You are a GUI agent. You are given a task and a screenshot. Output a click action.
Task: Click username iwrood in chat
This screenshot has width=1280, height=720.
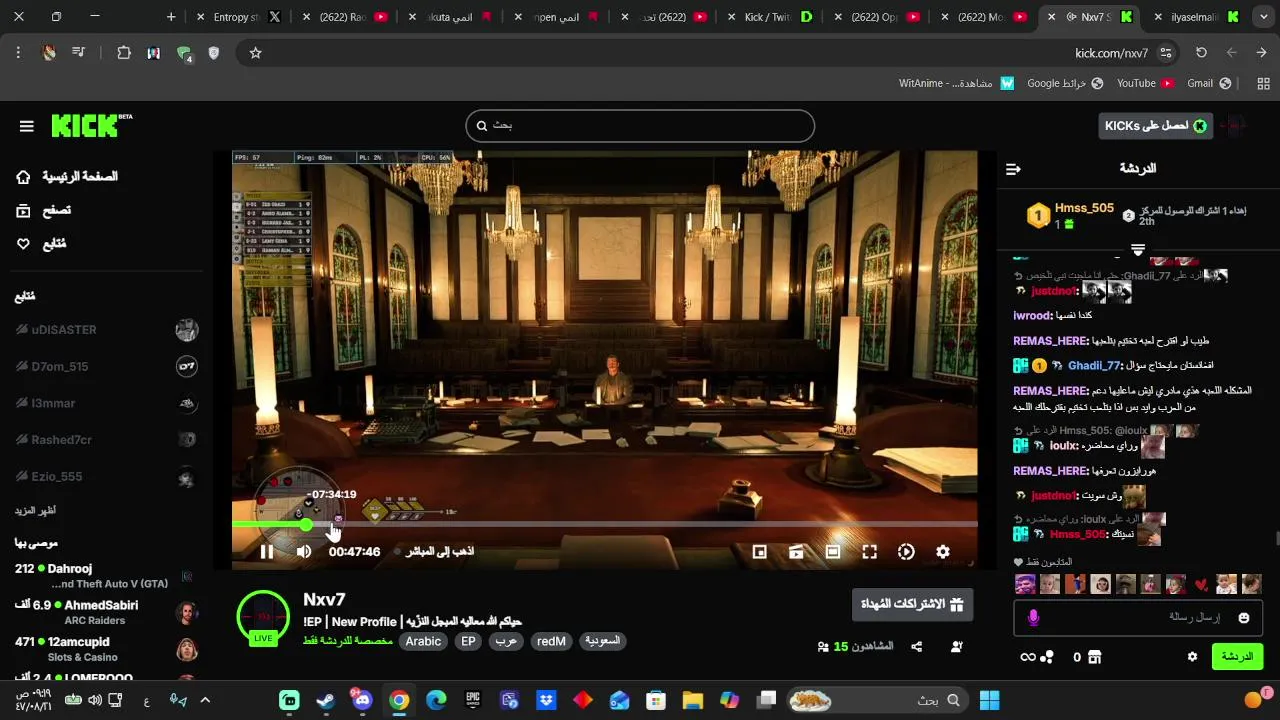pyautogui.click(x=1032, y=316)
